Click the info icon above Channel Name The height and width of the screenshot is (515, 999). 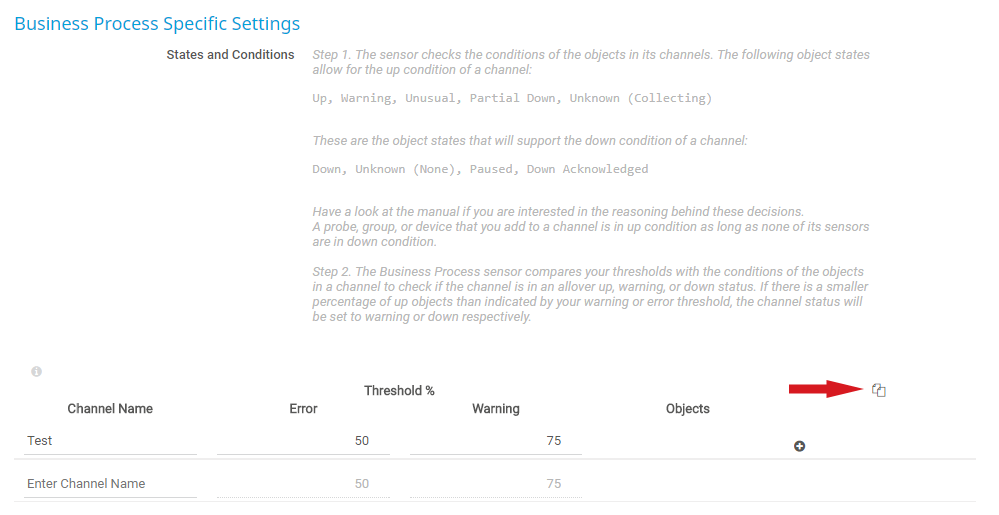coord(37,372)
